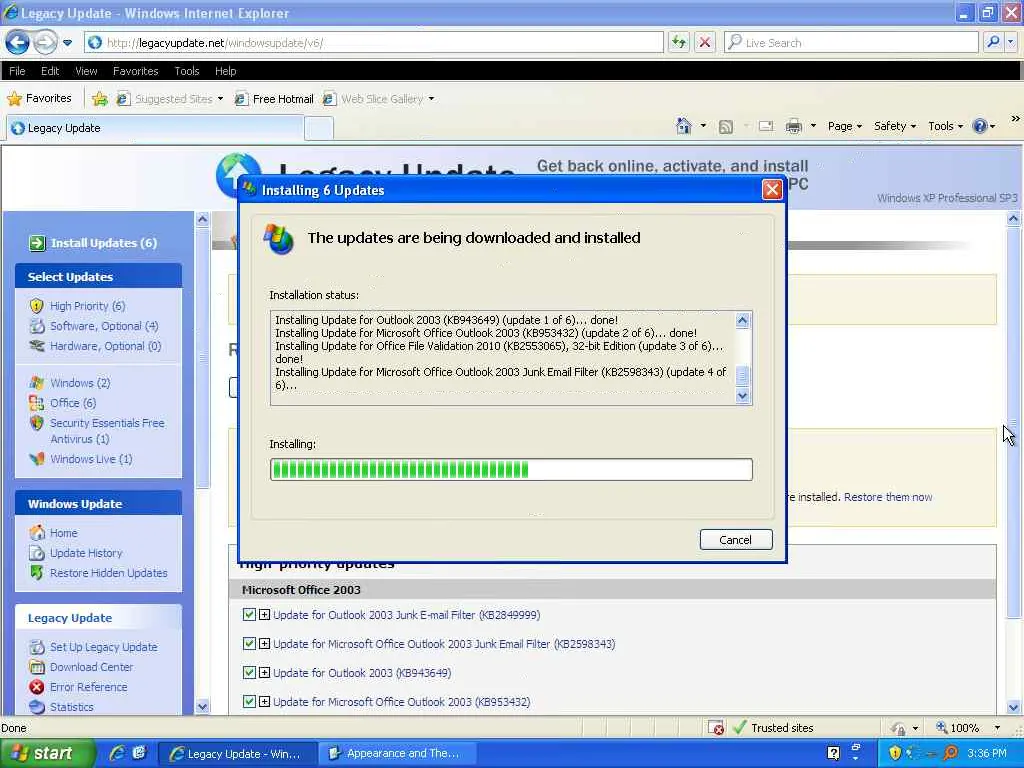Click the Favorites star button
This screenshot has width=1024, height=768.
point(39,99)
